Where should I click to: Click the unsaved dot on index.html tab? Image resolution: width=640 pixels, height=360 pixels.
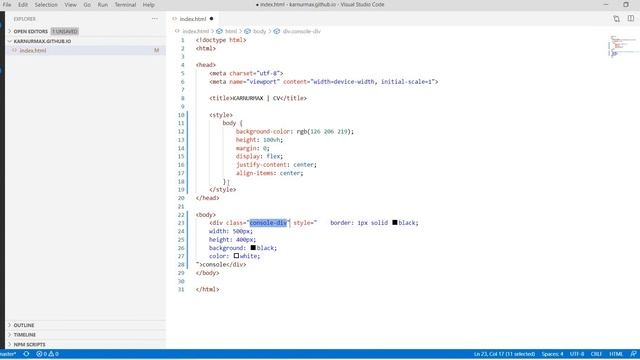pos(211,19)
